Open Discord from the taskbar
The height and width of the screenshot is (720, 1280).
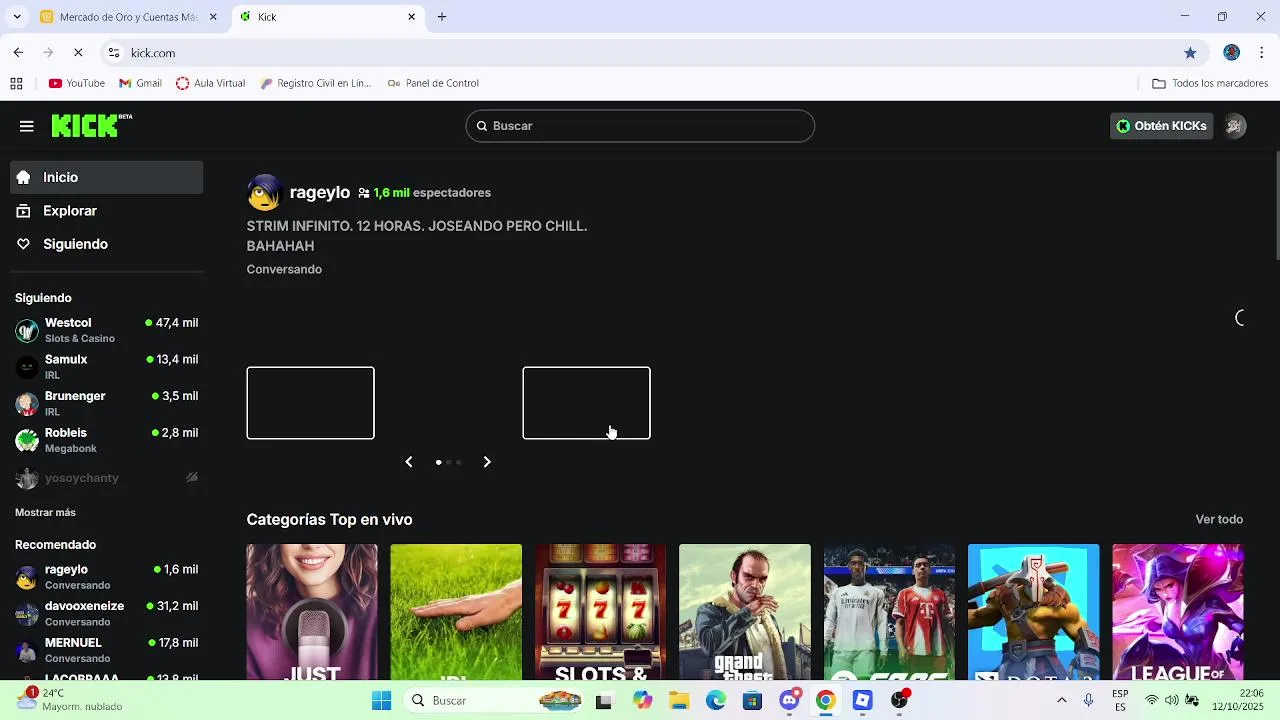click(x=789, y=701)
